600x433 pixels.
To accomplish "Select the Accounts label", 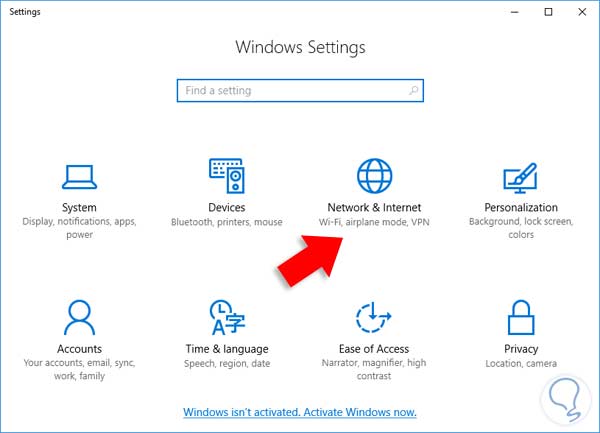I will [79, 349].
